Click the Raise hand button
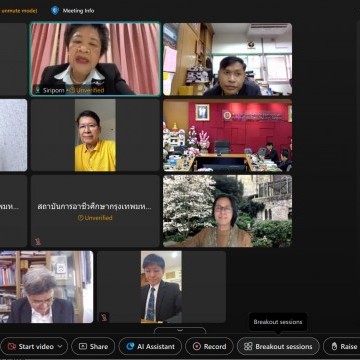This screenshot has height=360, width=360. (342, 347)
